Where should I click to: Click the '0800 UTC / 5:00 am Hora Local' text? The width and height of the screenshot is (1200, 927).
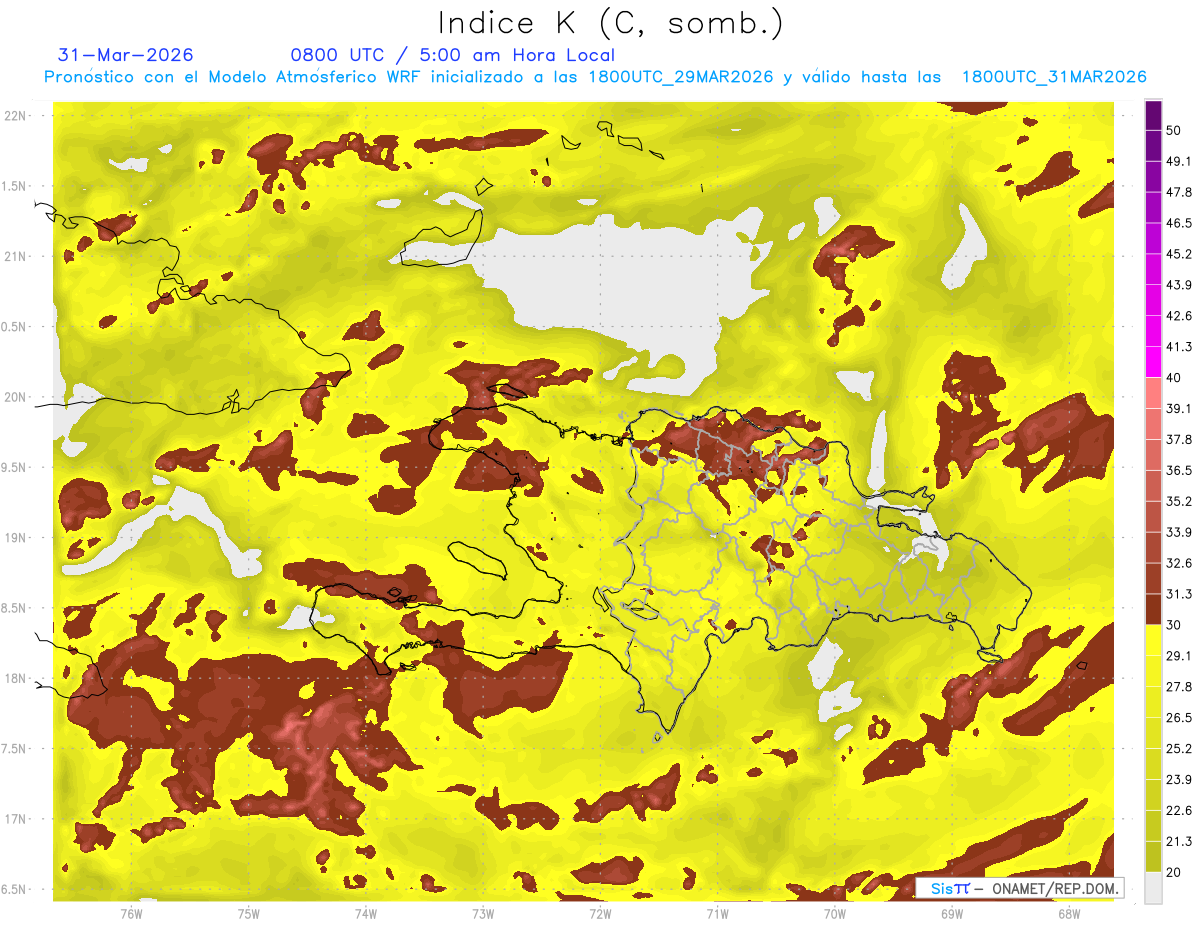point(453,55)
